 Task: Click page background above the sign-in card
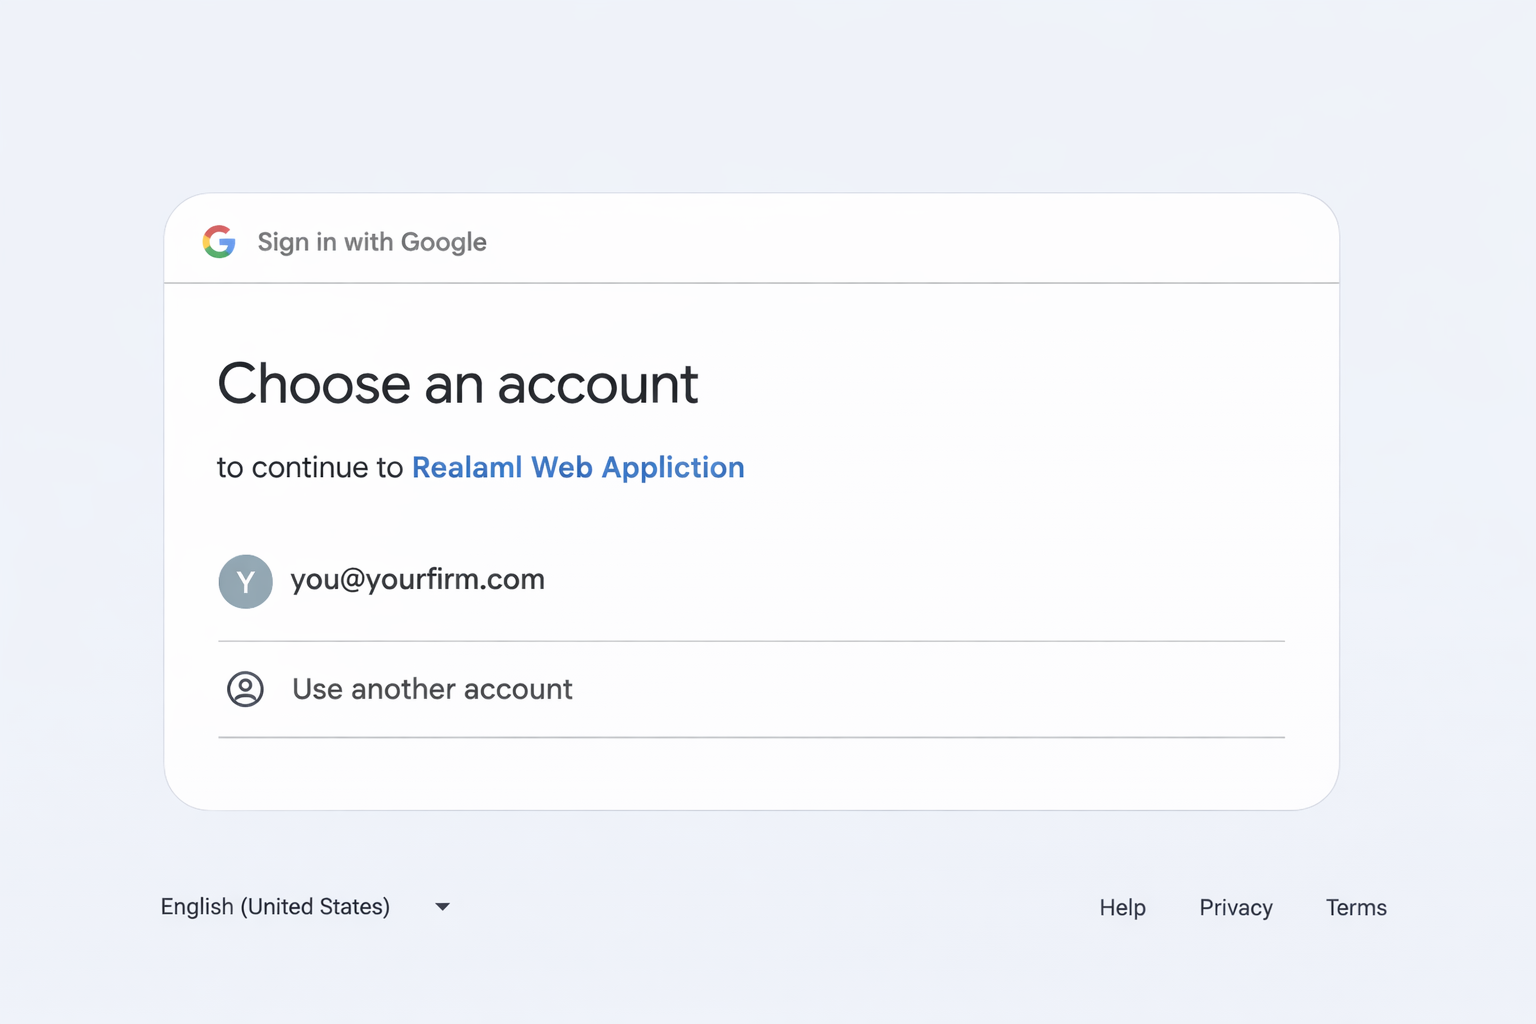click(750, 100)
